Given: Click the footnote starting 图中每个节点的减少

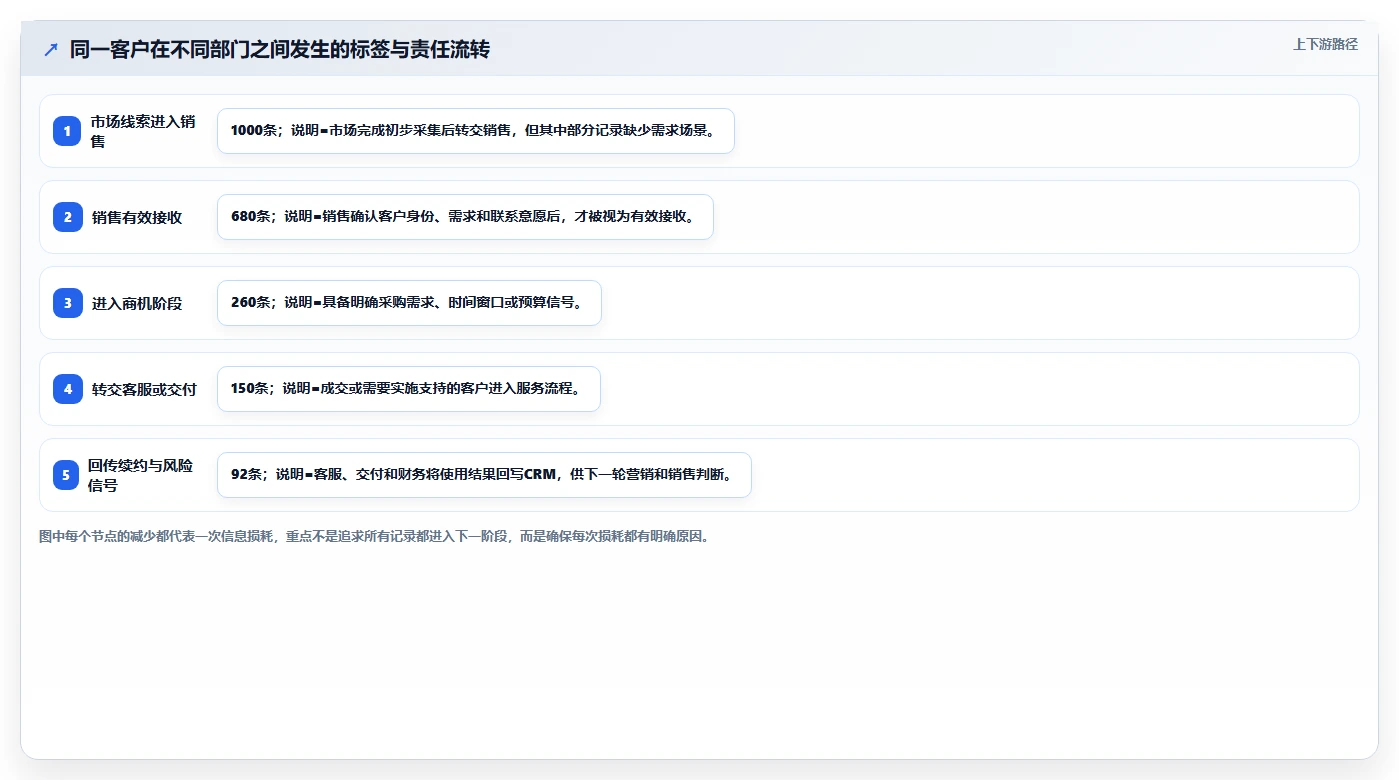Looking at the screenshot, I should click(375, 536).
